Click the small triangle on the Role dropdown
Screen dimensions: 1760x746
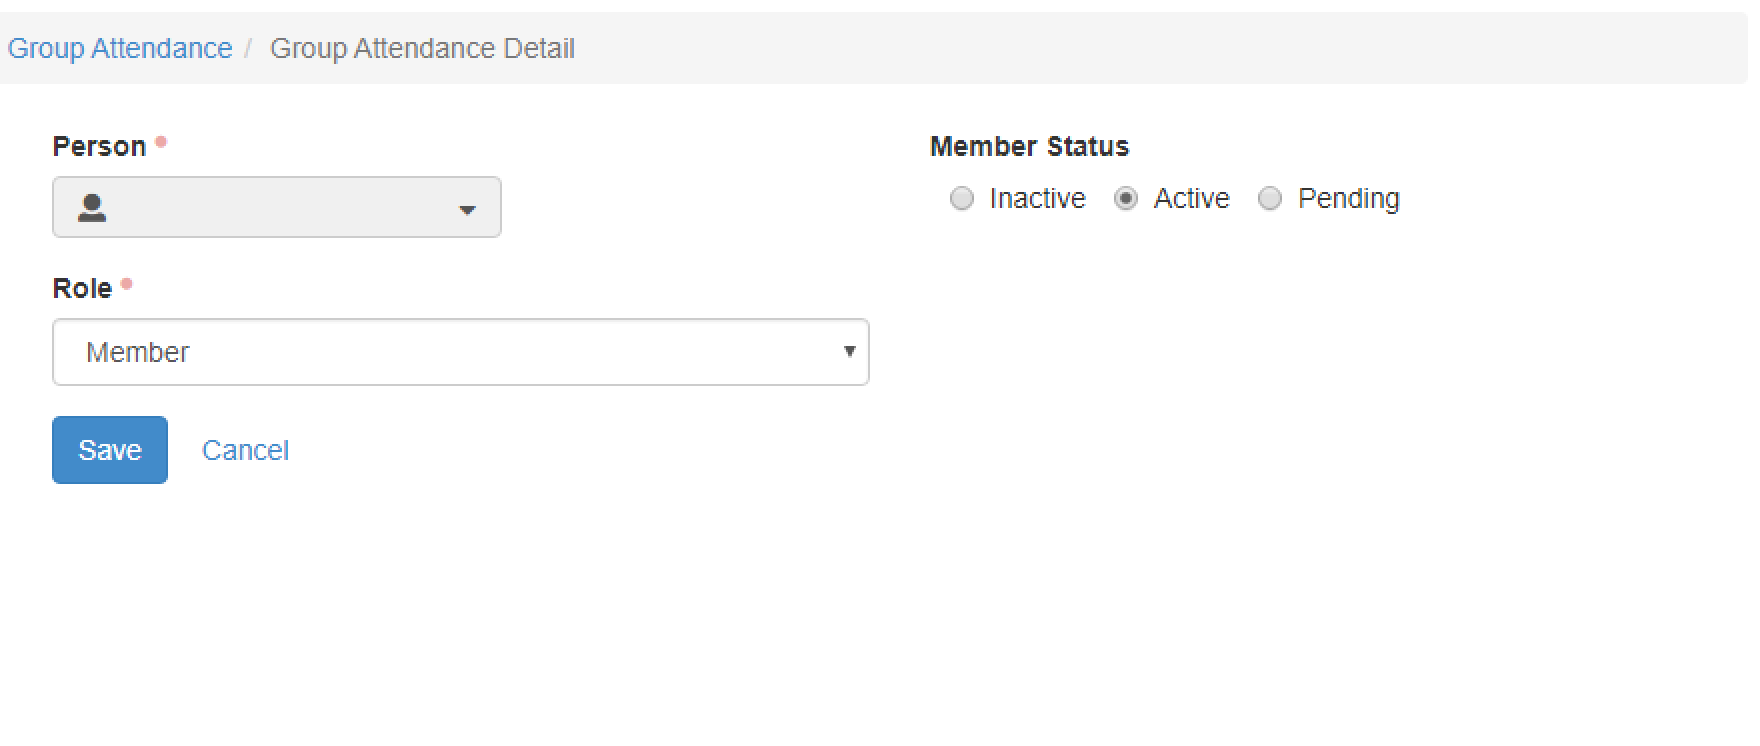pyautogui.click(x=850, y=351)
